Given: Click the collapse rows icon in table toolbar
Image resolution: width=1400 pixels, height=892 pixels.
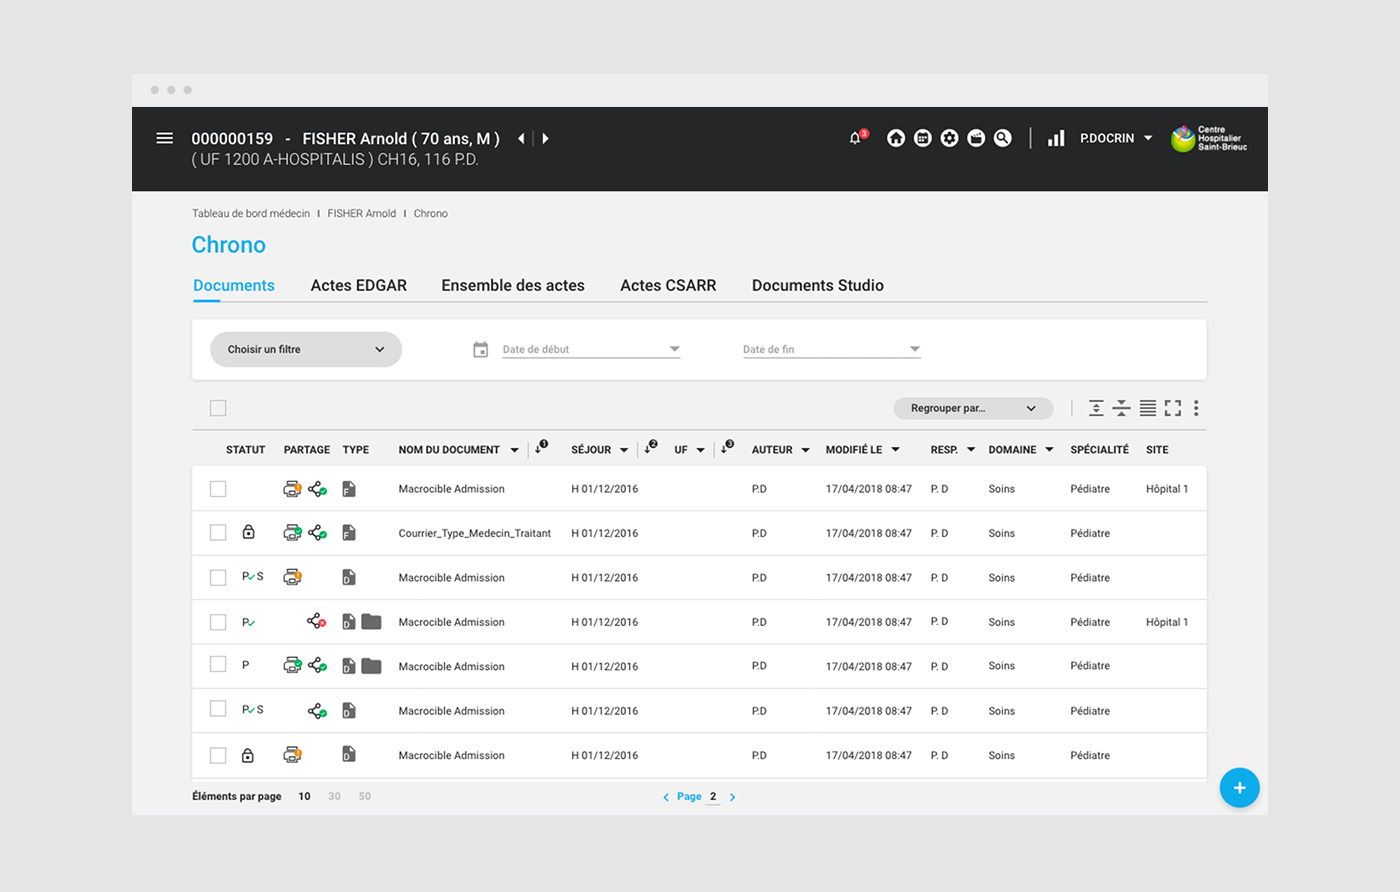Looking at the screenshot, I should click(x=1122, y=408).
